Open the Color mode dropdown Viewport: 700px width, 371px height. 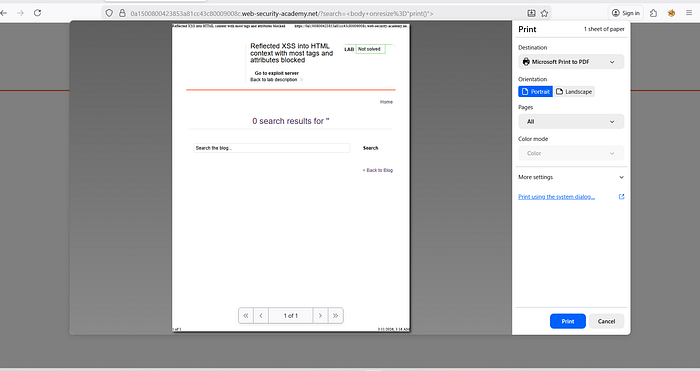pyautogui.click(x=571, y=153)
